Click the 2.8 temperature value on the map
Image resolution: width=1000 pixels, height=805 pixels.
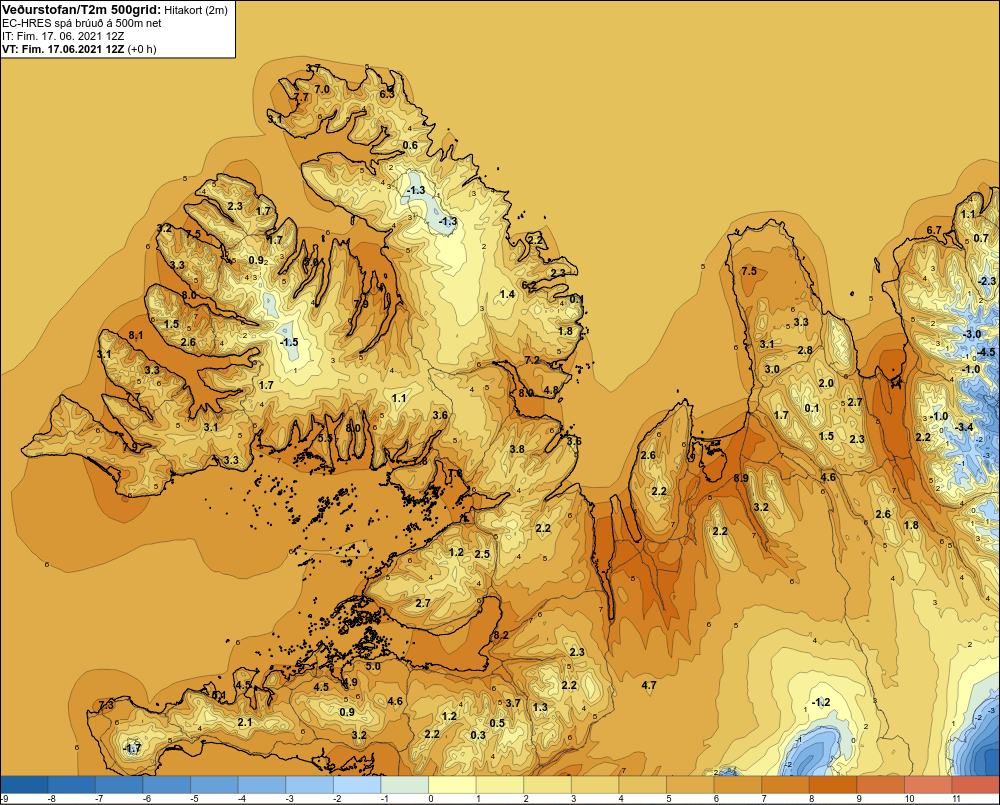[x=805, y=350]
